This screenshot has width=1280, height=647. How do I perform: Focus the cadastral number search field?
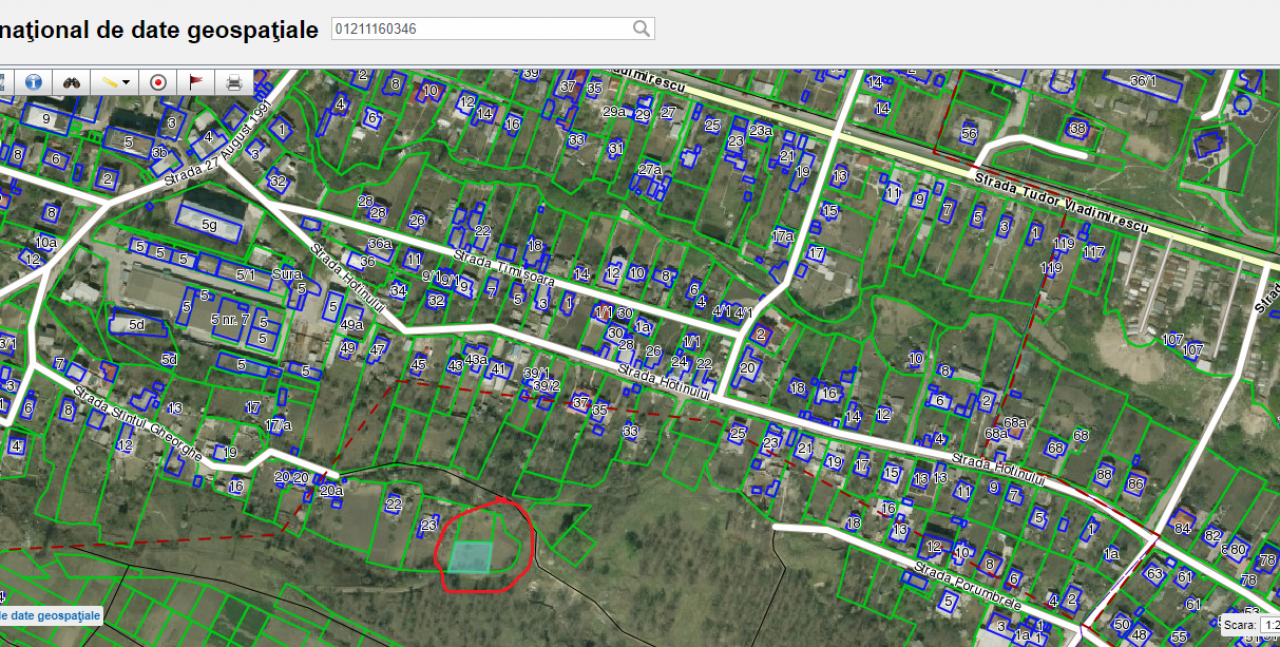coord(480,29)
